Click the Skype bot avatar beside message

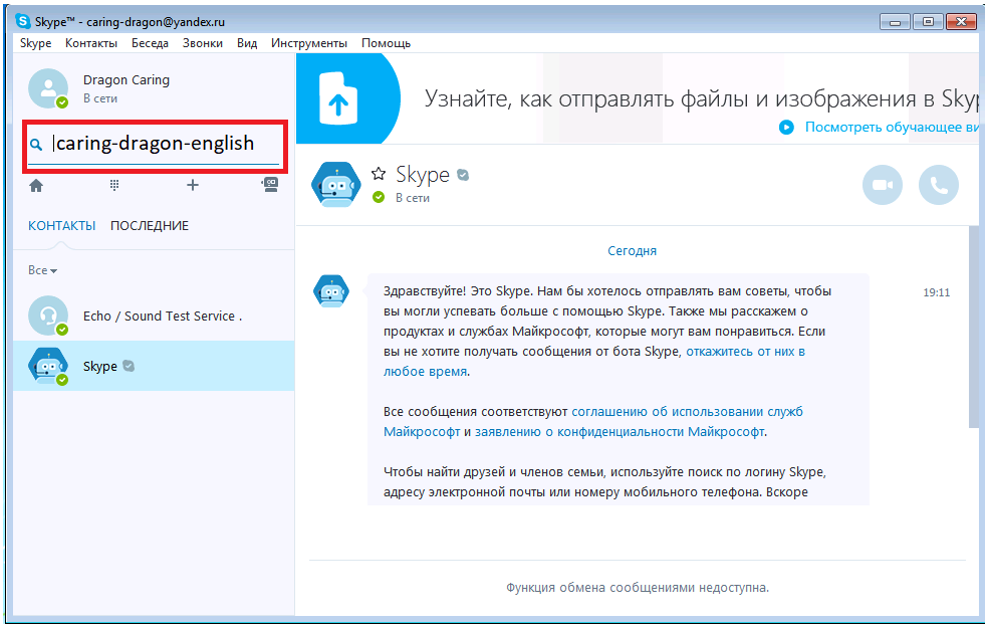click(331, 291)
